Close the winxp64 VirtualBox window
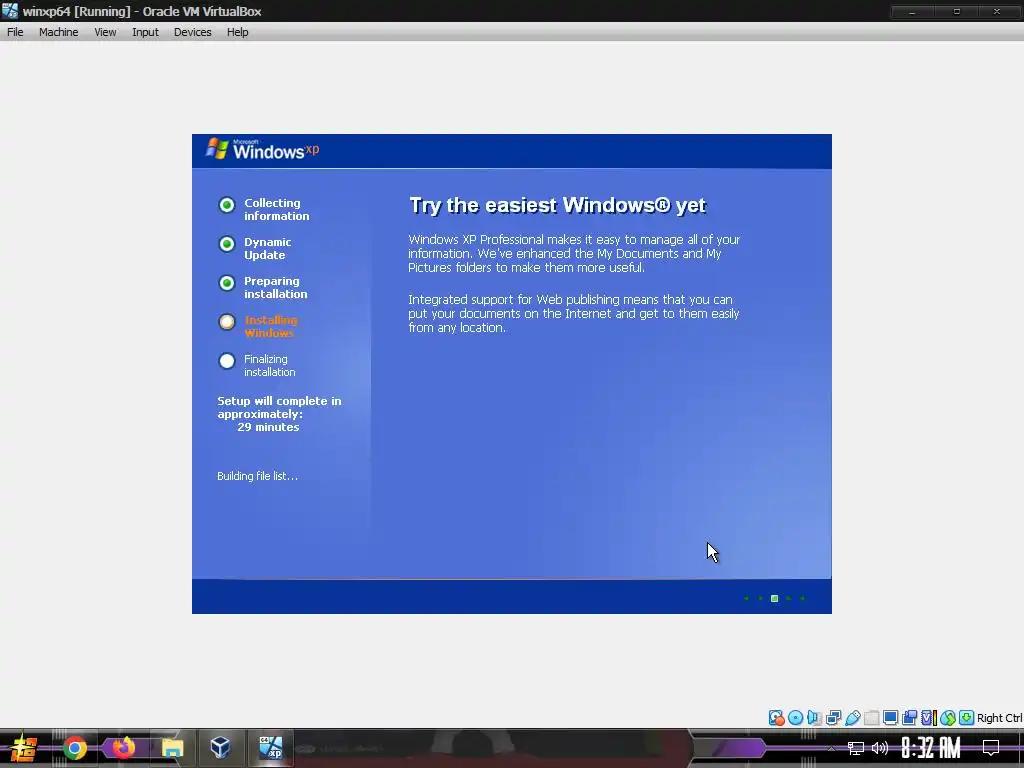 (x=997, y=12)
